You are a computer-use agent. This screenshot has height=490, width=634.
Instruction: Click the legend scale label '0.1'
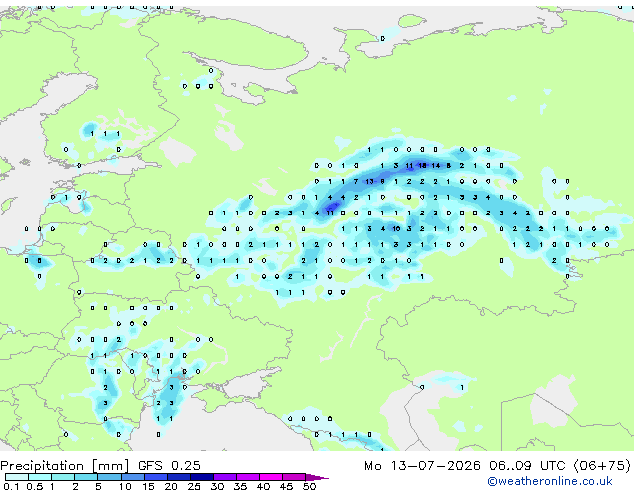pyautogui.click(x=11, y=486)
